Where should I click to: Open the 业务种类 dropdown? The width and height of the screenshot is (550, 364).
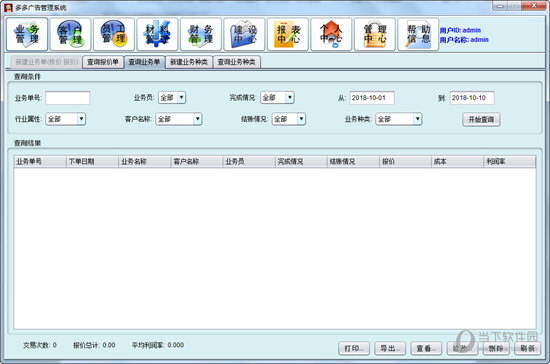(399, 119)
